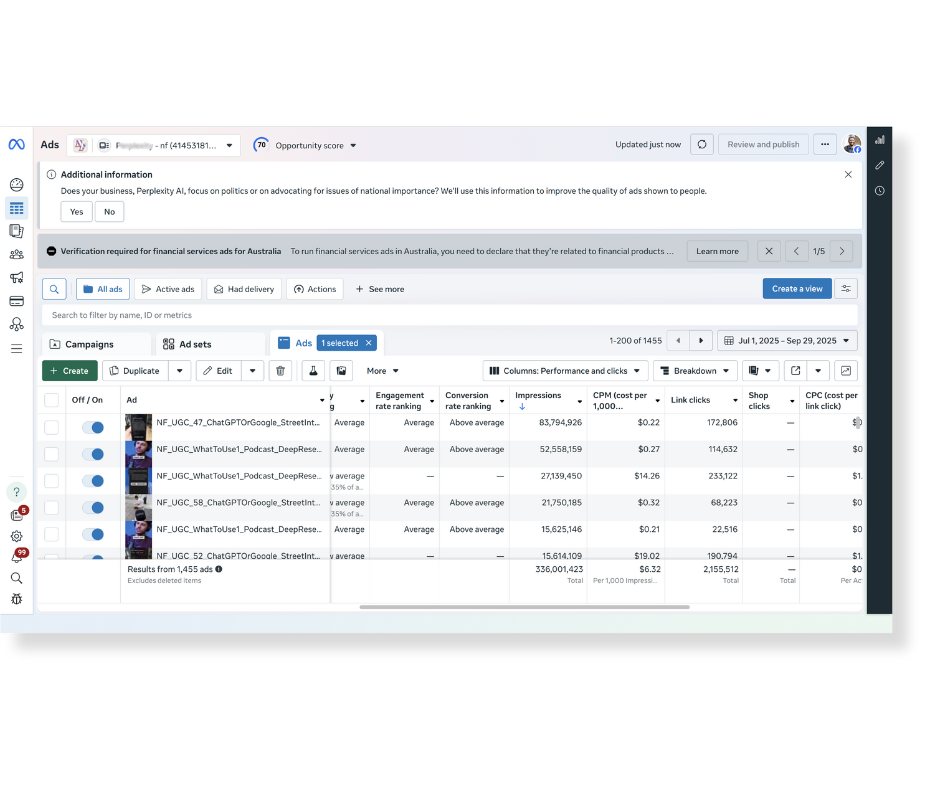The width and height of the screenshot is (940, 788).
Task: Click Review and publish
Action: pos(763,145)
